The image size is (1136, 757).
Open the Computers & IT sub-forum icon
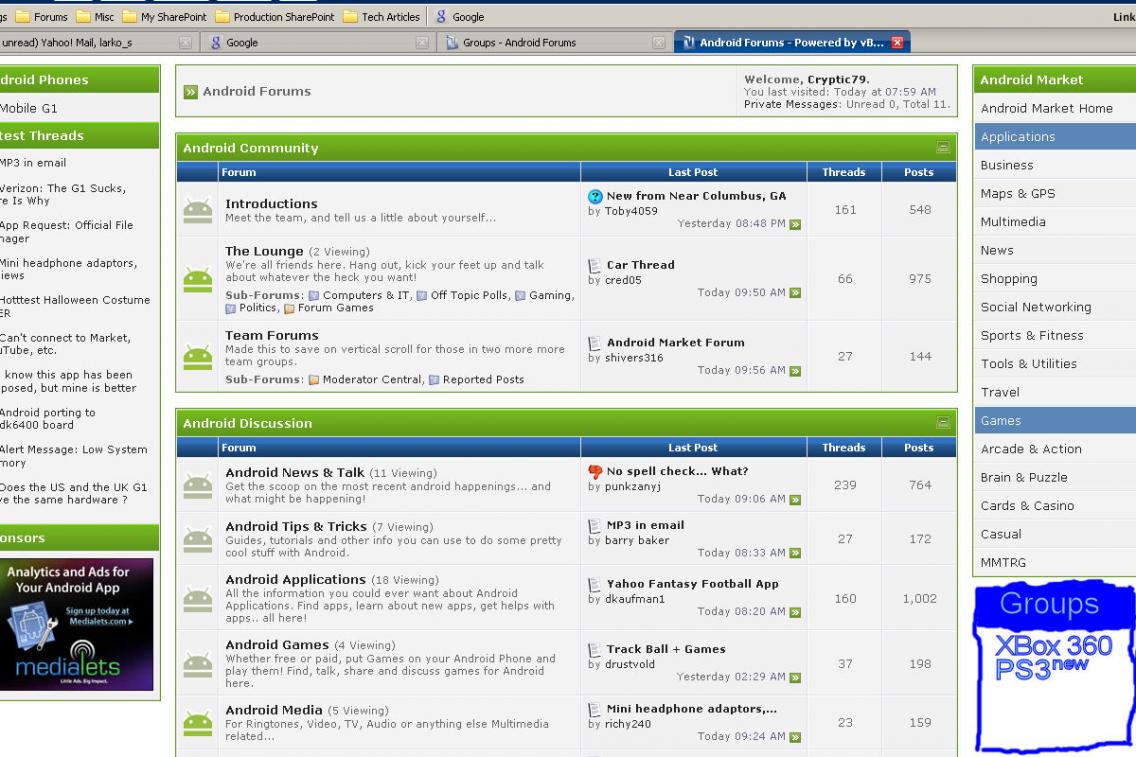tap(313, 295)
